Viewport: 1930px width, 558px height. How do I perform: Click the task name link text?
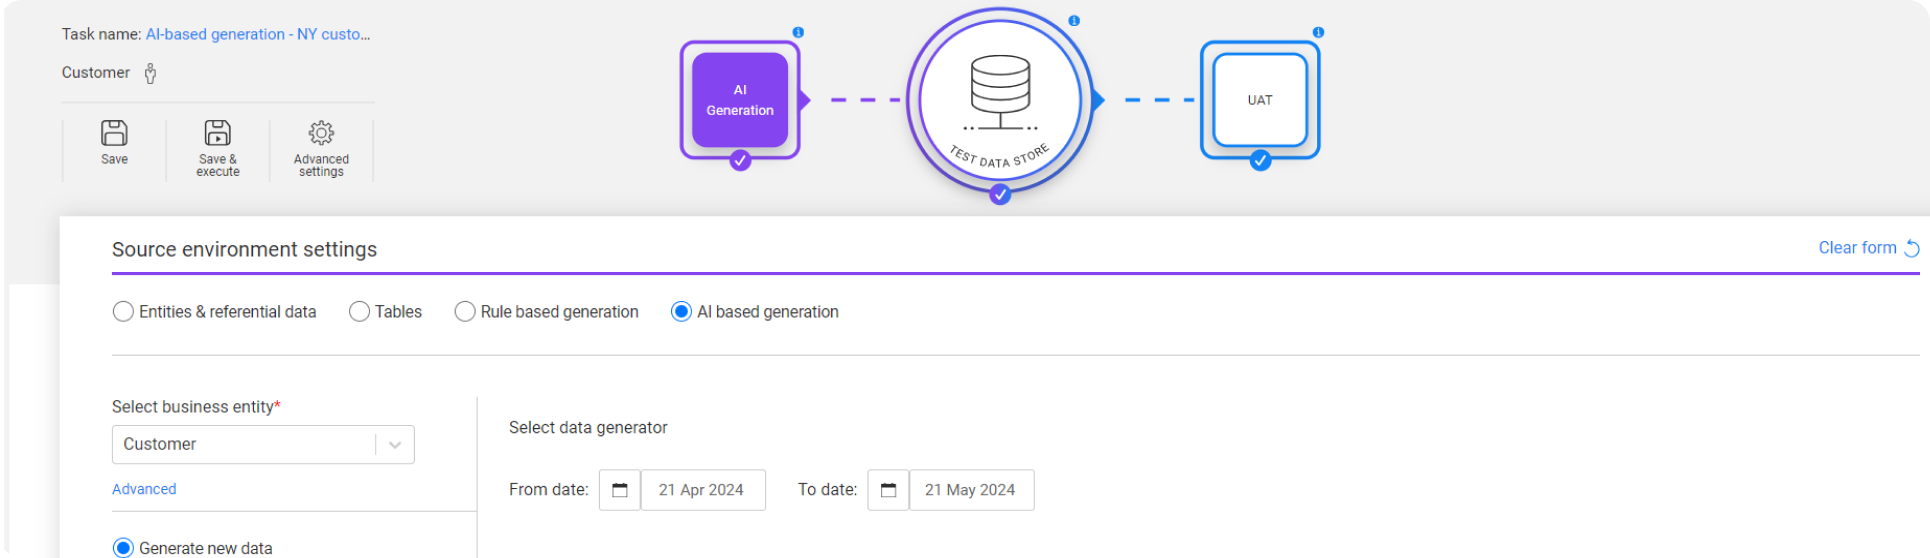258,34
